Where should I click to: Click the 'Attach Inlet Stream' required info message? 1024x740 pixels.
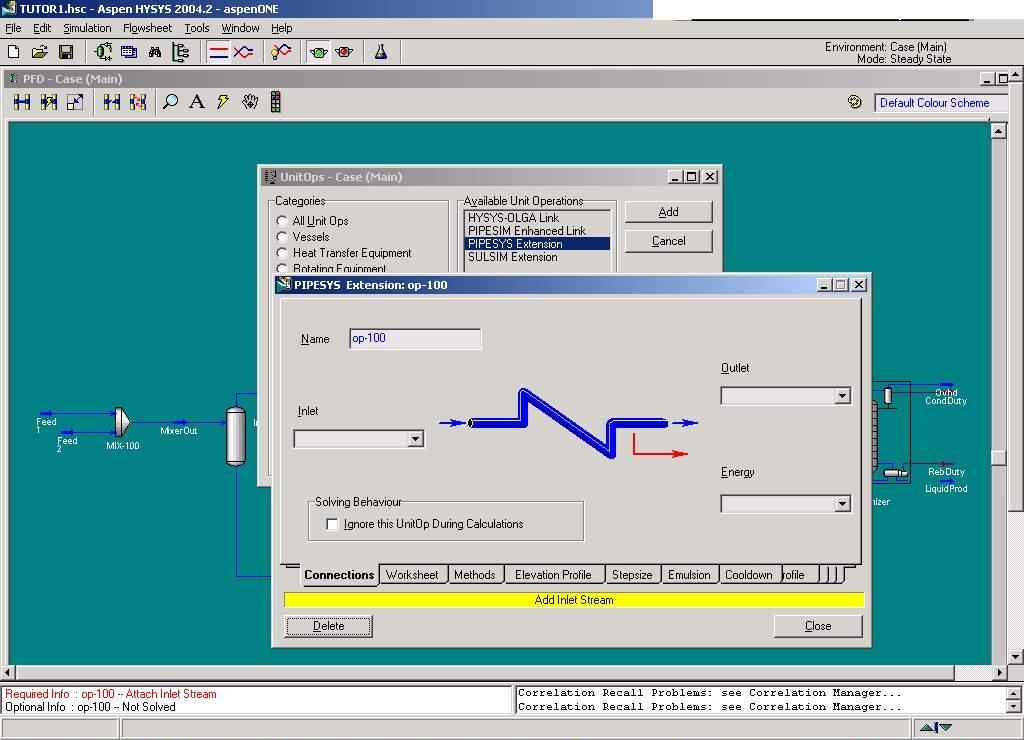pyautogui.click(x=111, y=694)
